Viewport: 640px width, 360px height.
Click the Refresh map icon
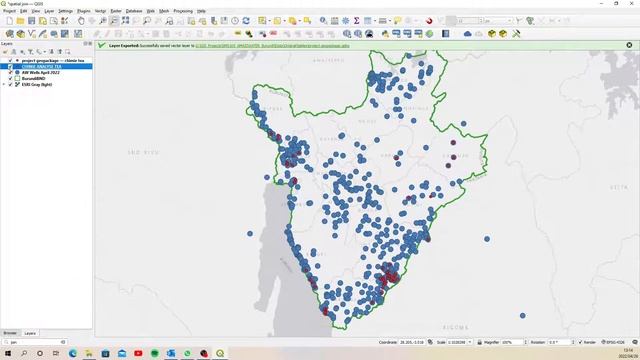point(246,21)
